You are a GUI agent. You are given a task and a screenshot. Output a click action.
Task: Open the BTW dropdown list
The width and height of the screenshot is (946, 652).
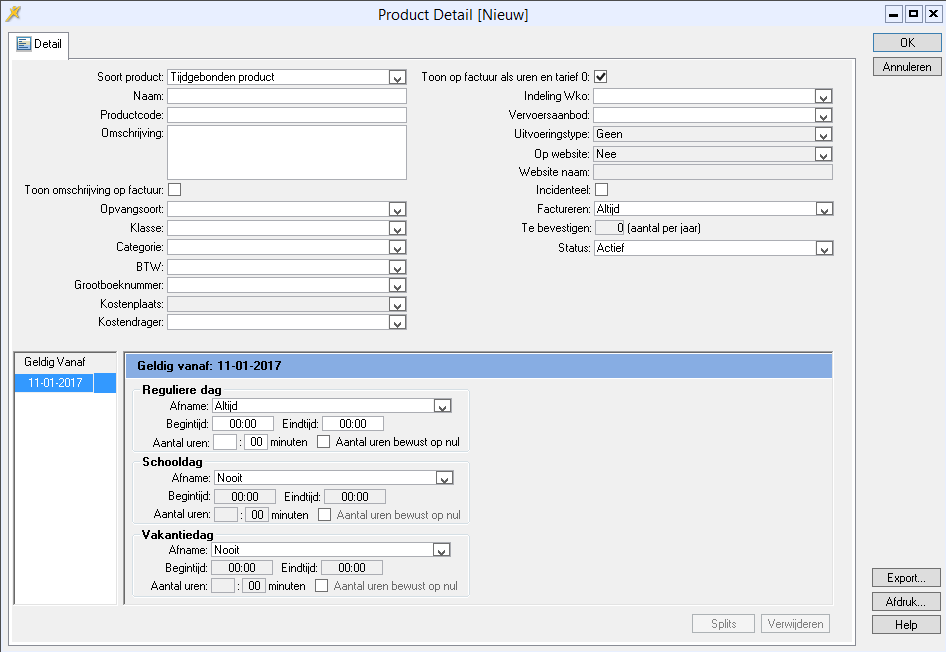coord(397,268)
